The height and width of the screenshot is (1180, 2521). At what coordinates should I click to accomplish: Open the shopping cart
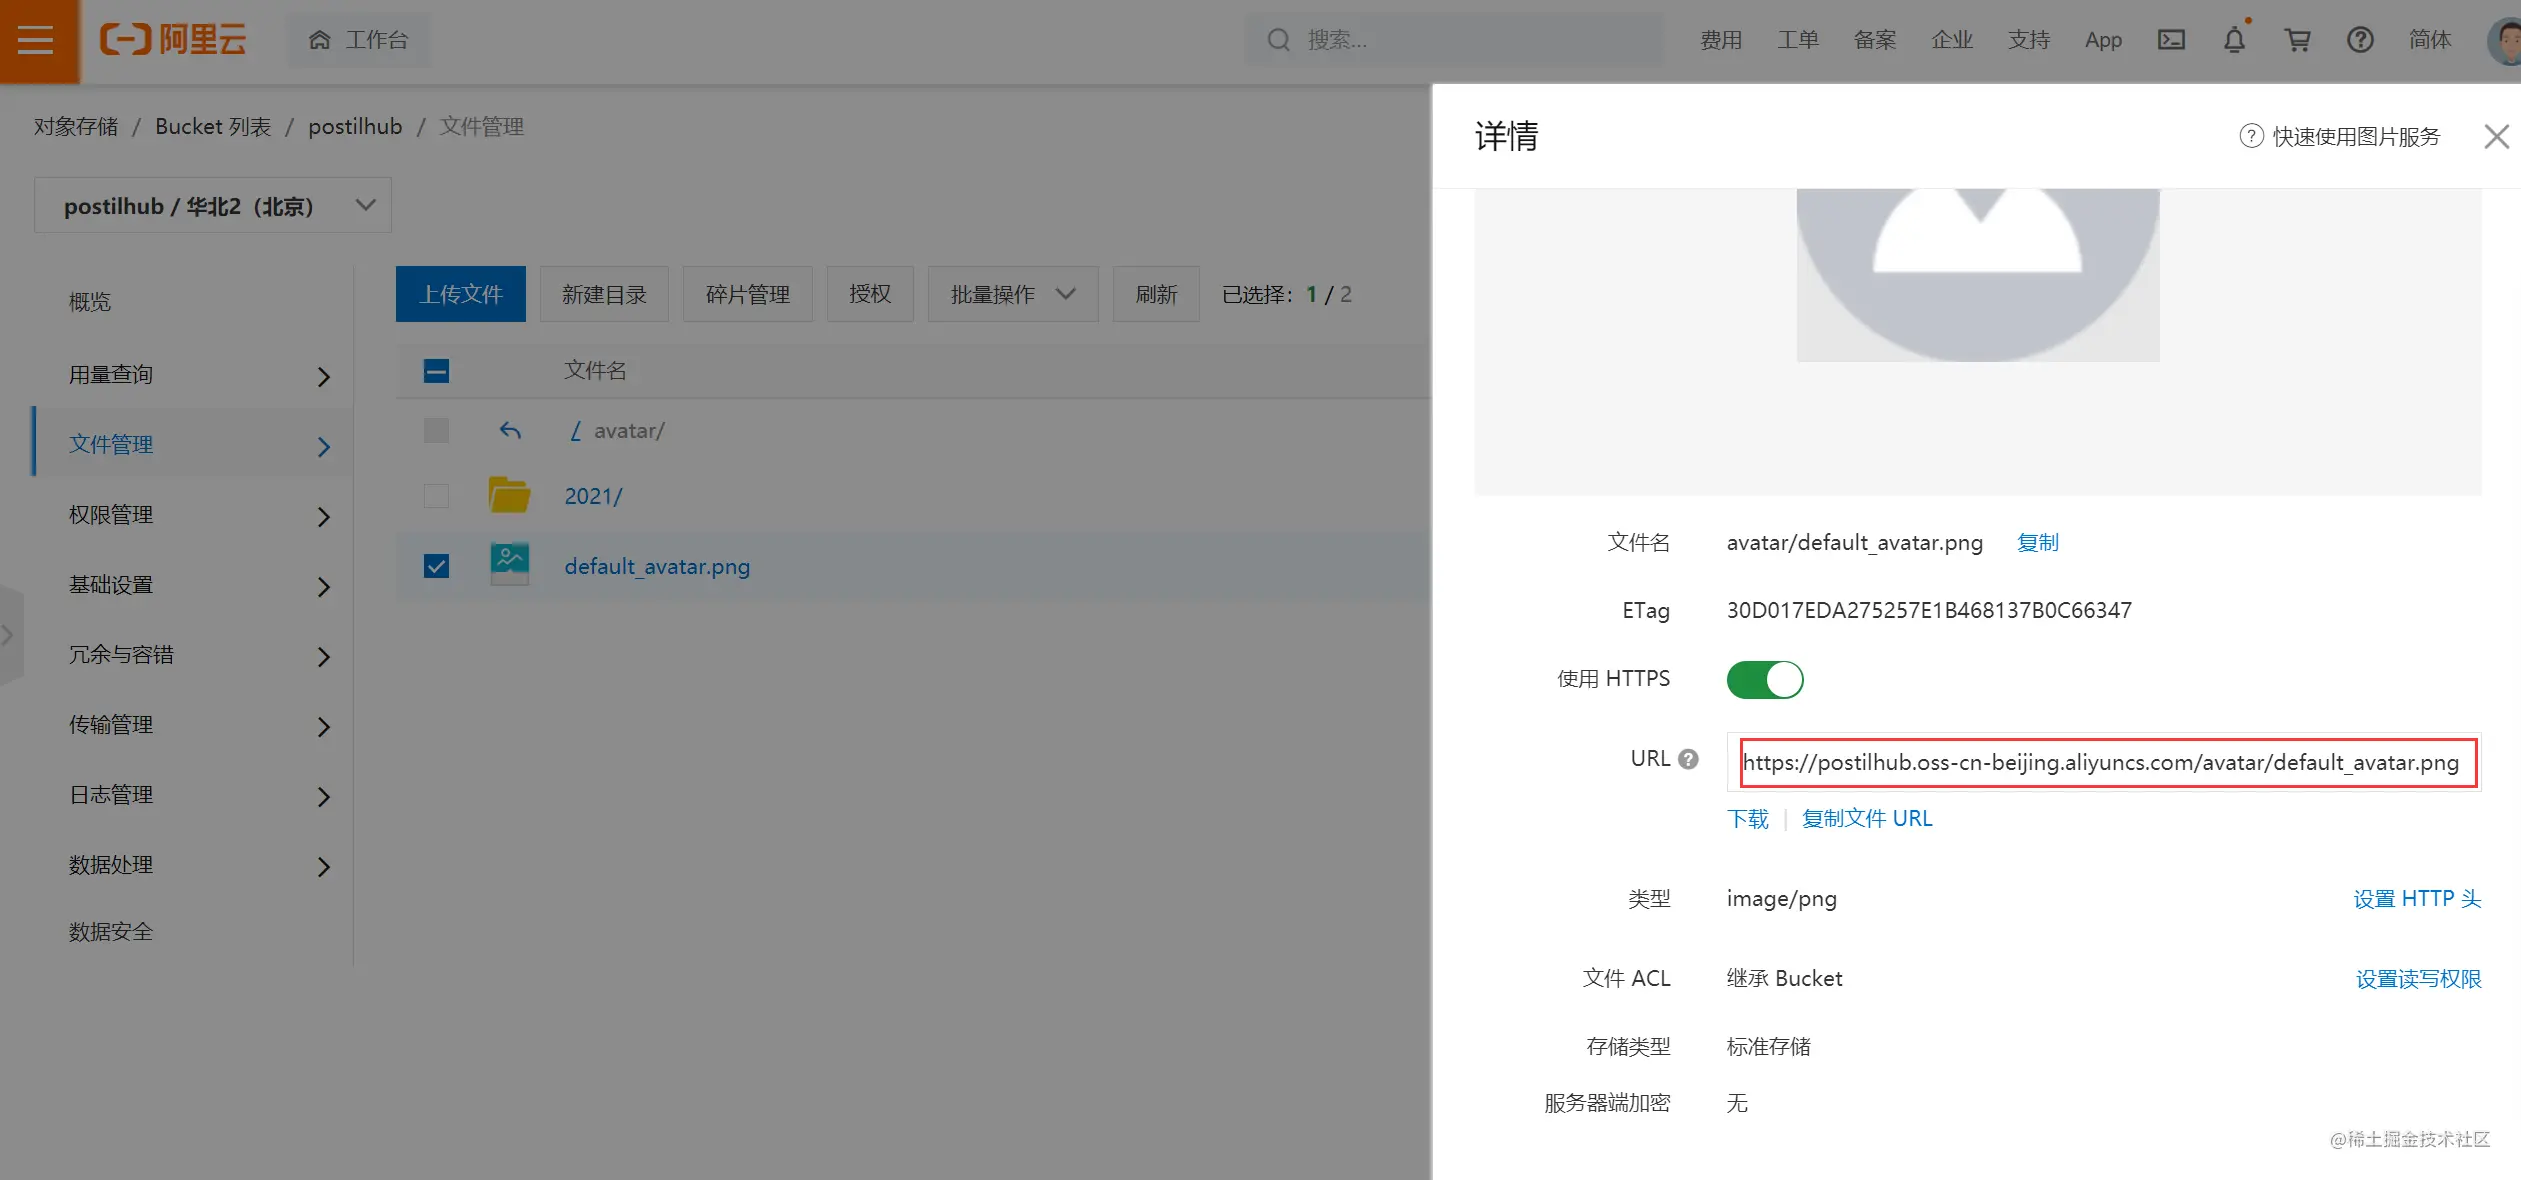2297,40
